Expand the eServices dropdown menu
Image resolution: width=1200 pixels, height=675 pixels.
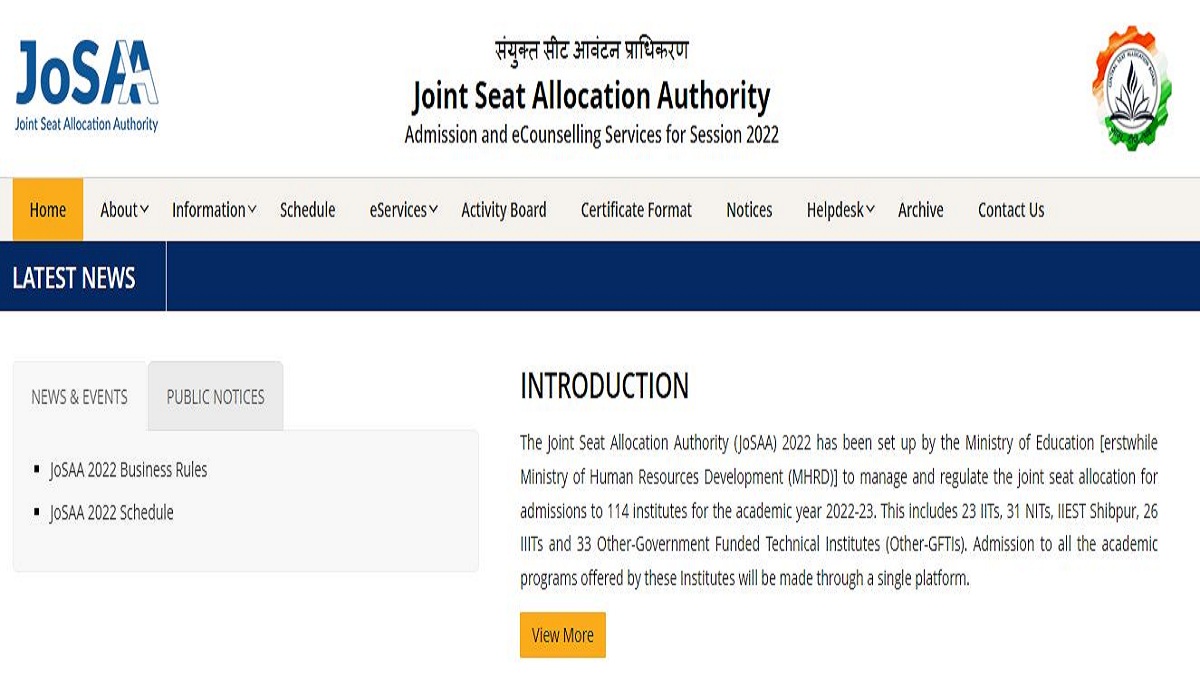[x=403, y=210]
